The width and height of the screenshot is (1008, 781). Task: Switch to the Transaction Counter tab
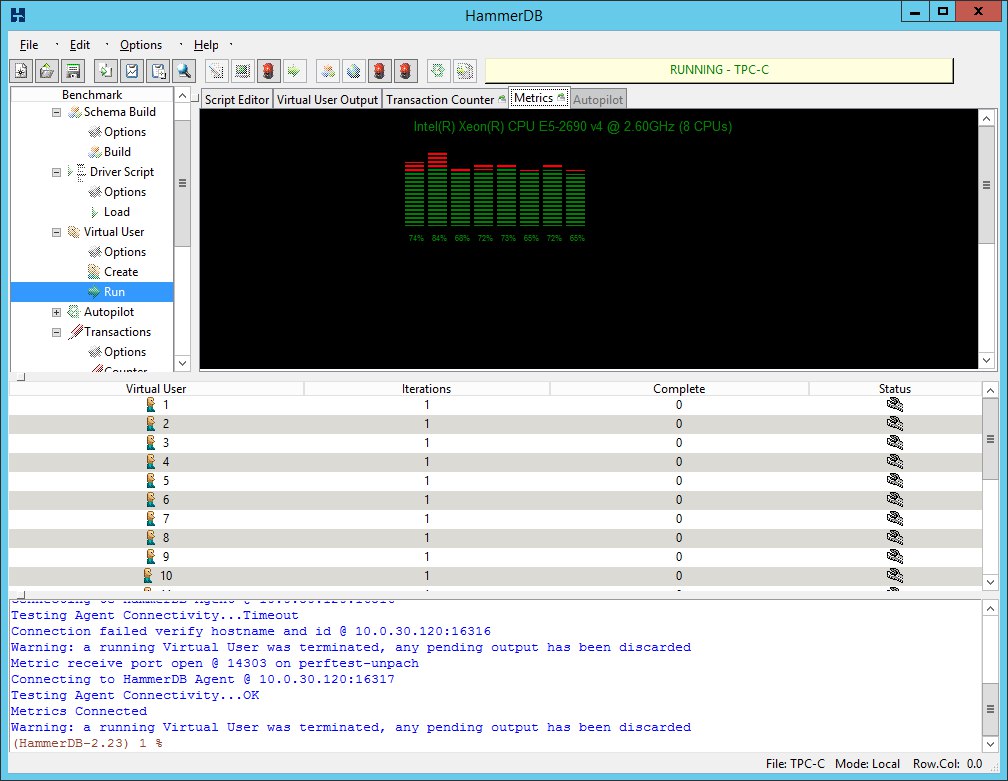point(446,100)
